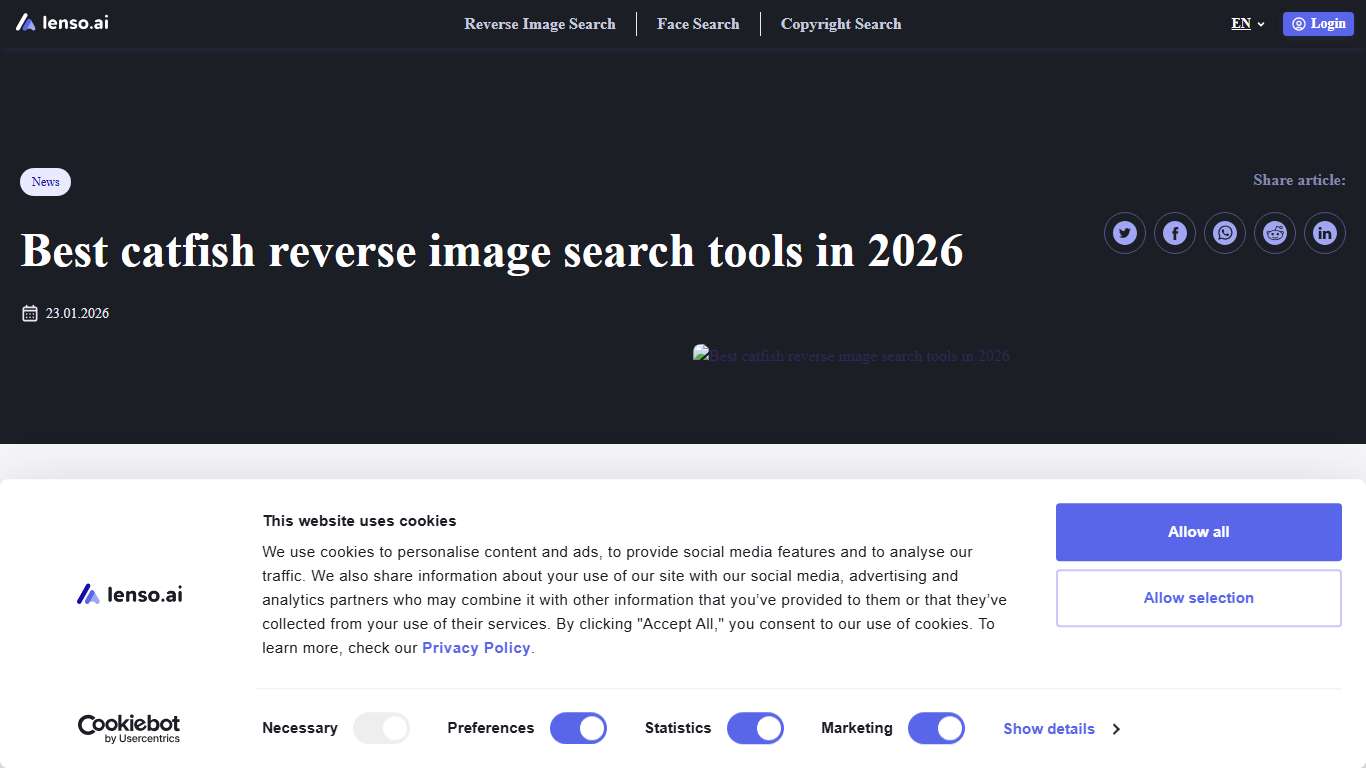Share the article on Twitter
This screenshot has width=1366, height=768.
click(1124, 232)
